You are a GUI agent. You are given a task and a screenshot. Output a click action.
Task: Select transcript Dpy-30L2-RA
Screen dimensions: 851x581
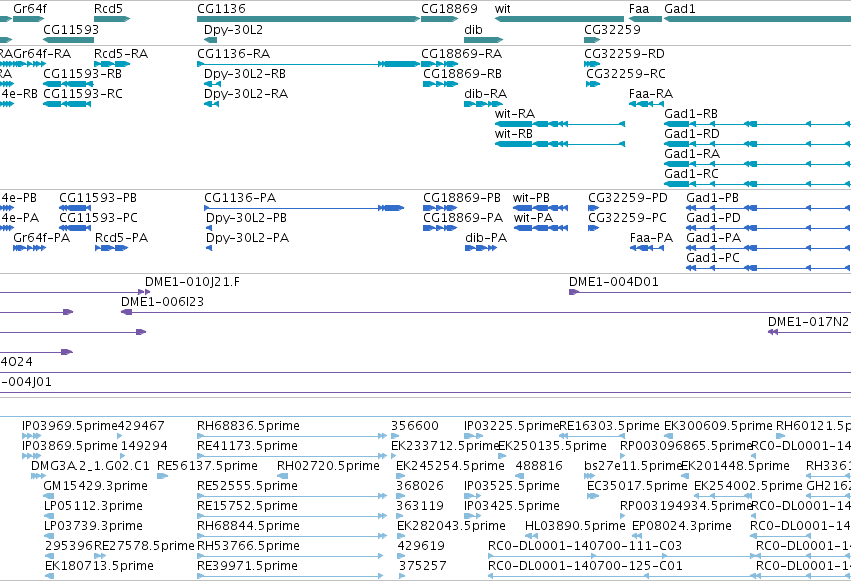coord(246,94)
